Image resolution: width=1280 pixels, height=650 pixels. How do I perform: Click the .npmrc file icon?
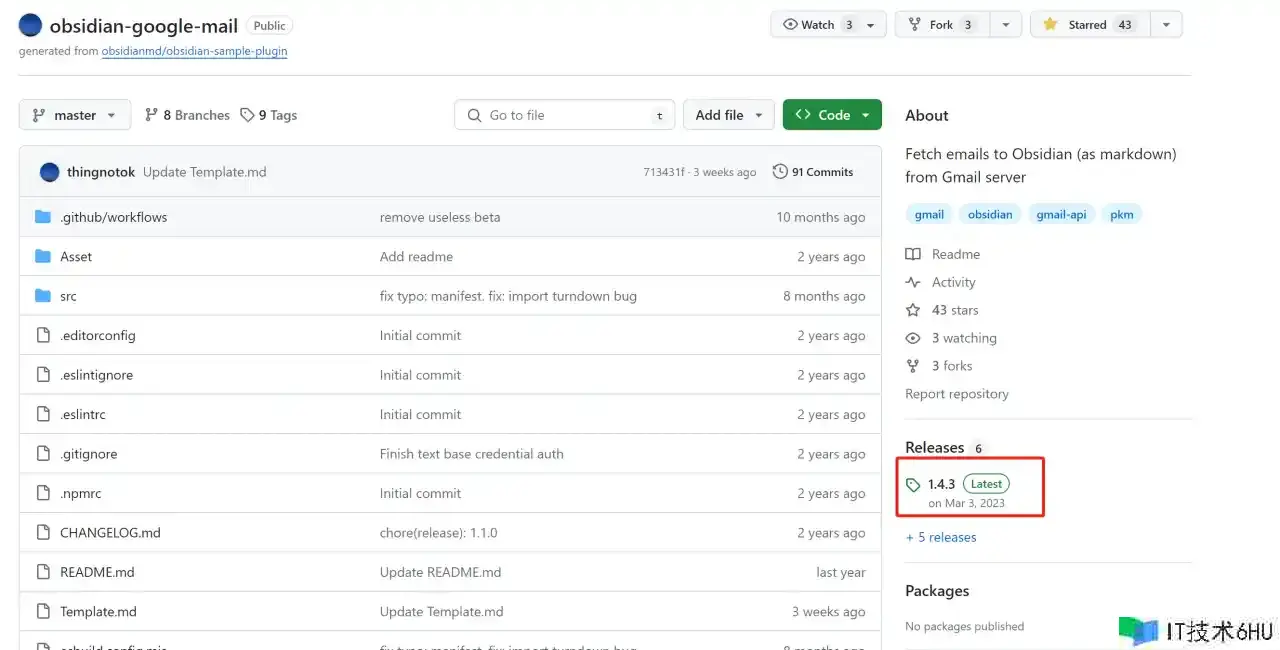[42, 493]
